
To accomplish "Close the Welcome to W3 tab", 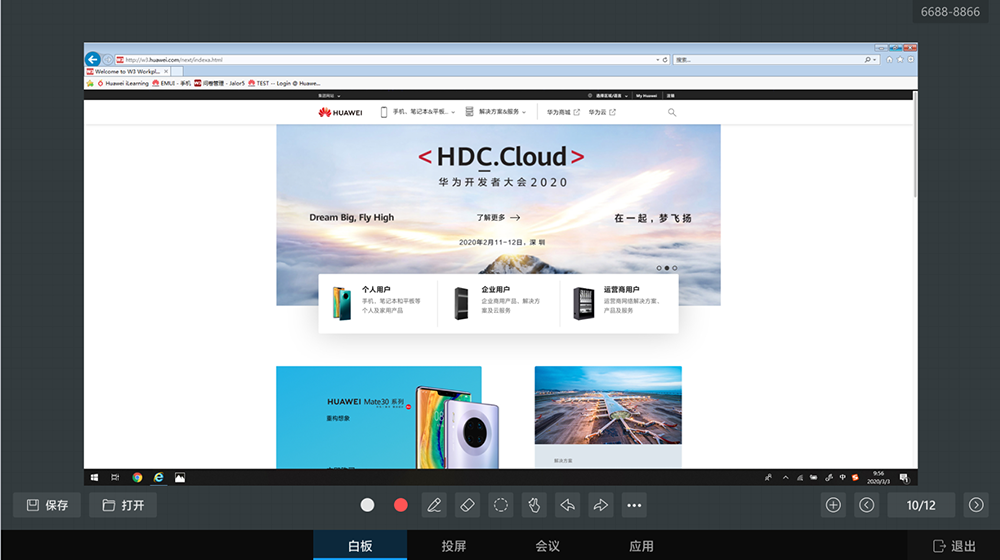I will coord(166,71).
